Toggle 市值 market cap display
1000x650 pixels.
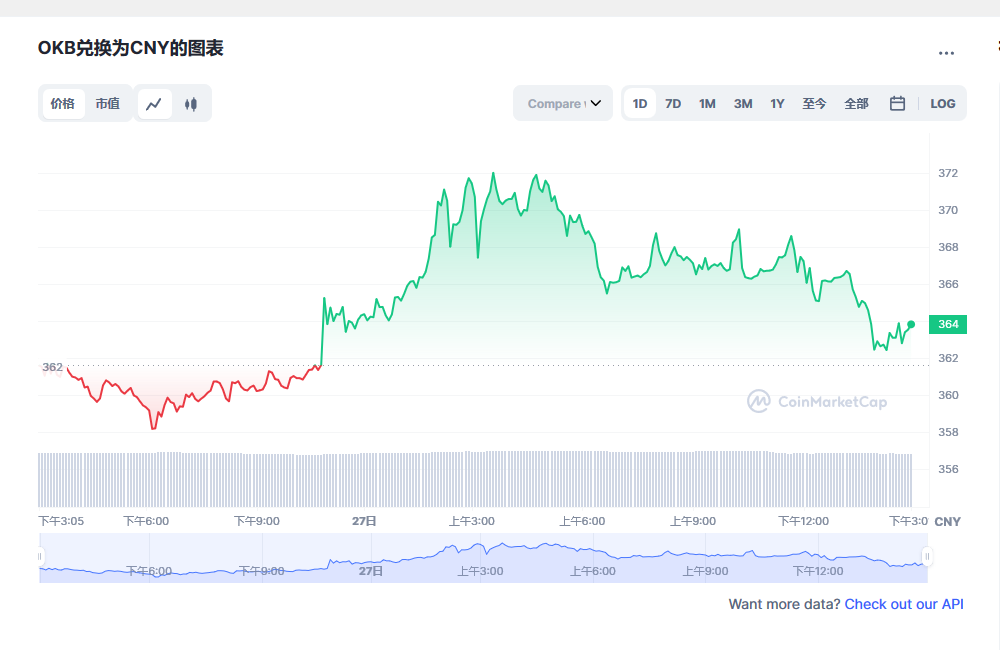pyautogui.click(x=108, y=103)
